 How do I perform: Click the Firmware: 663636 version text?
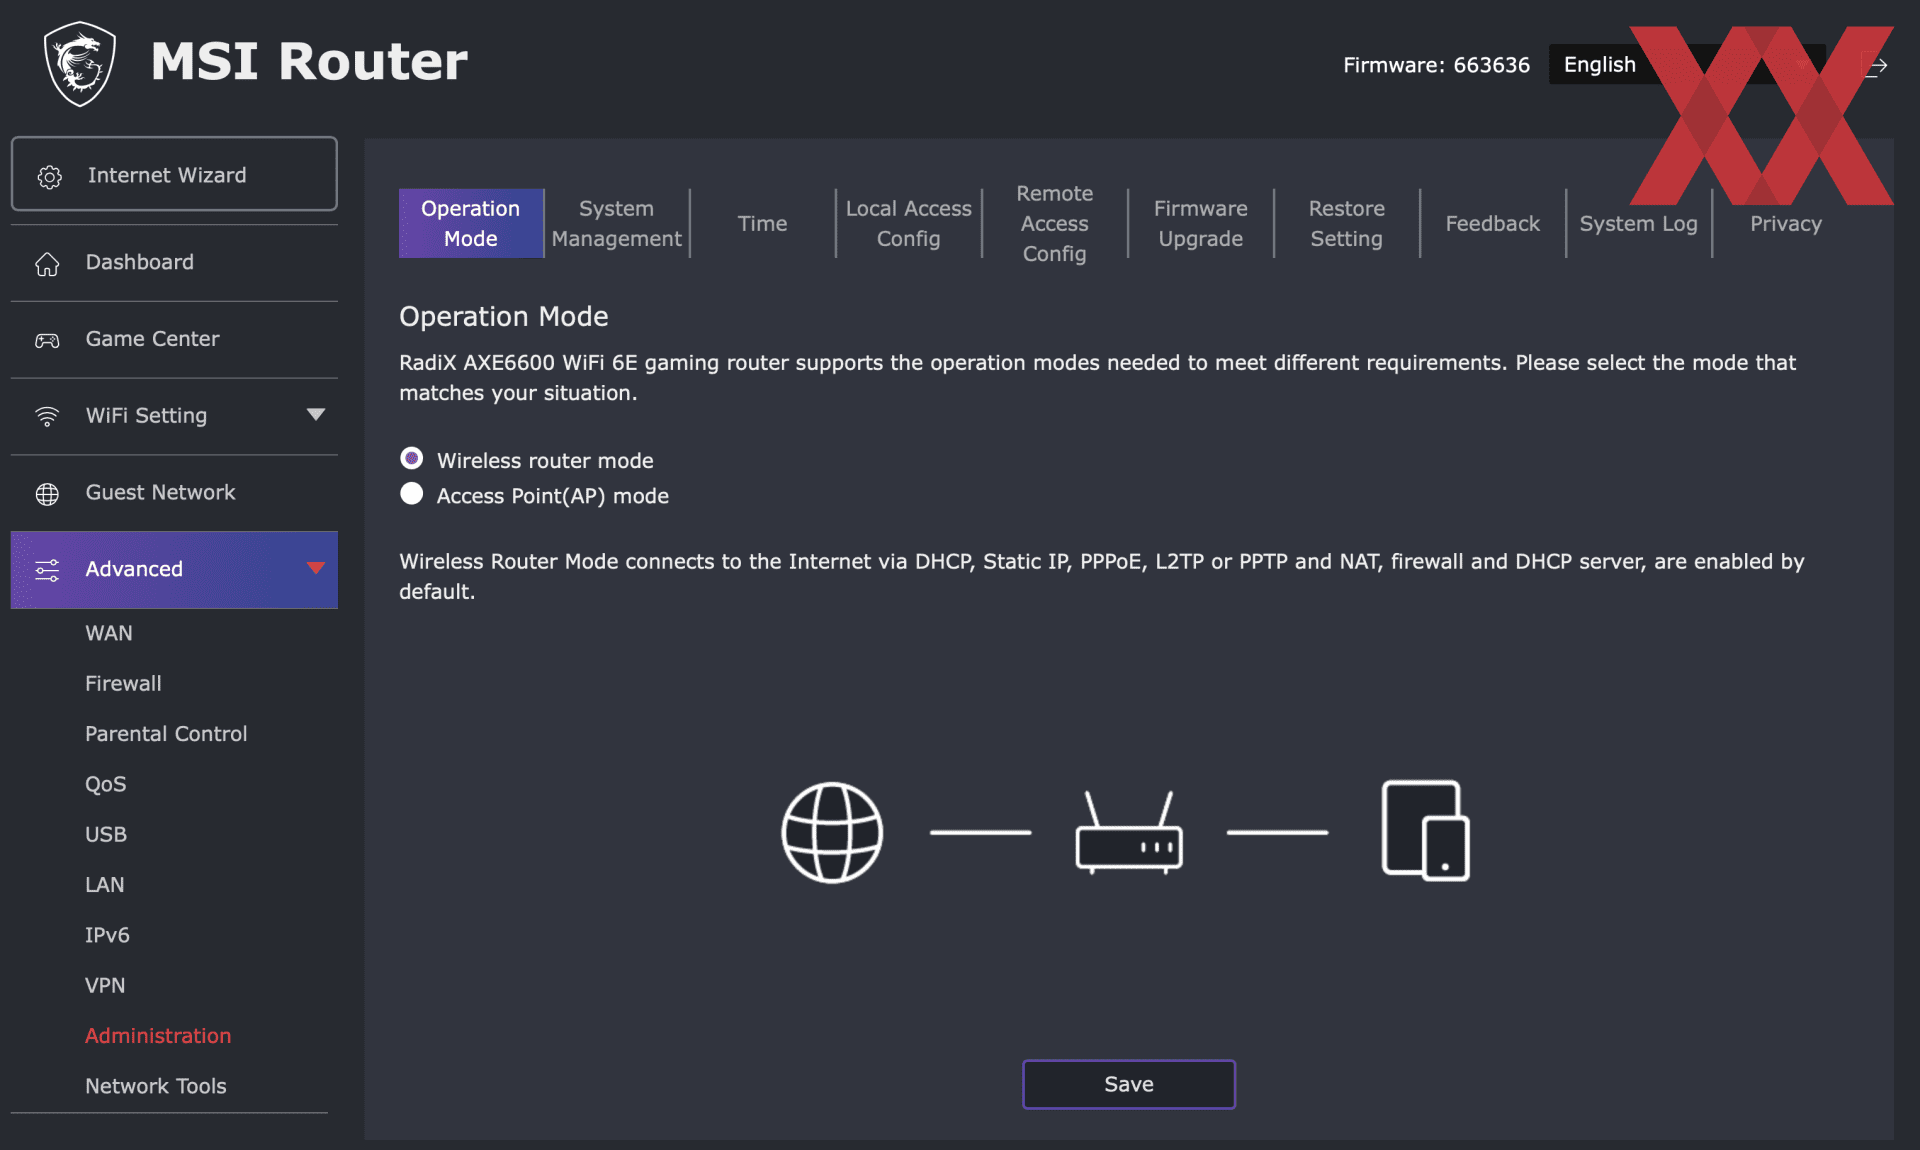(1436, 65)
